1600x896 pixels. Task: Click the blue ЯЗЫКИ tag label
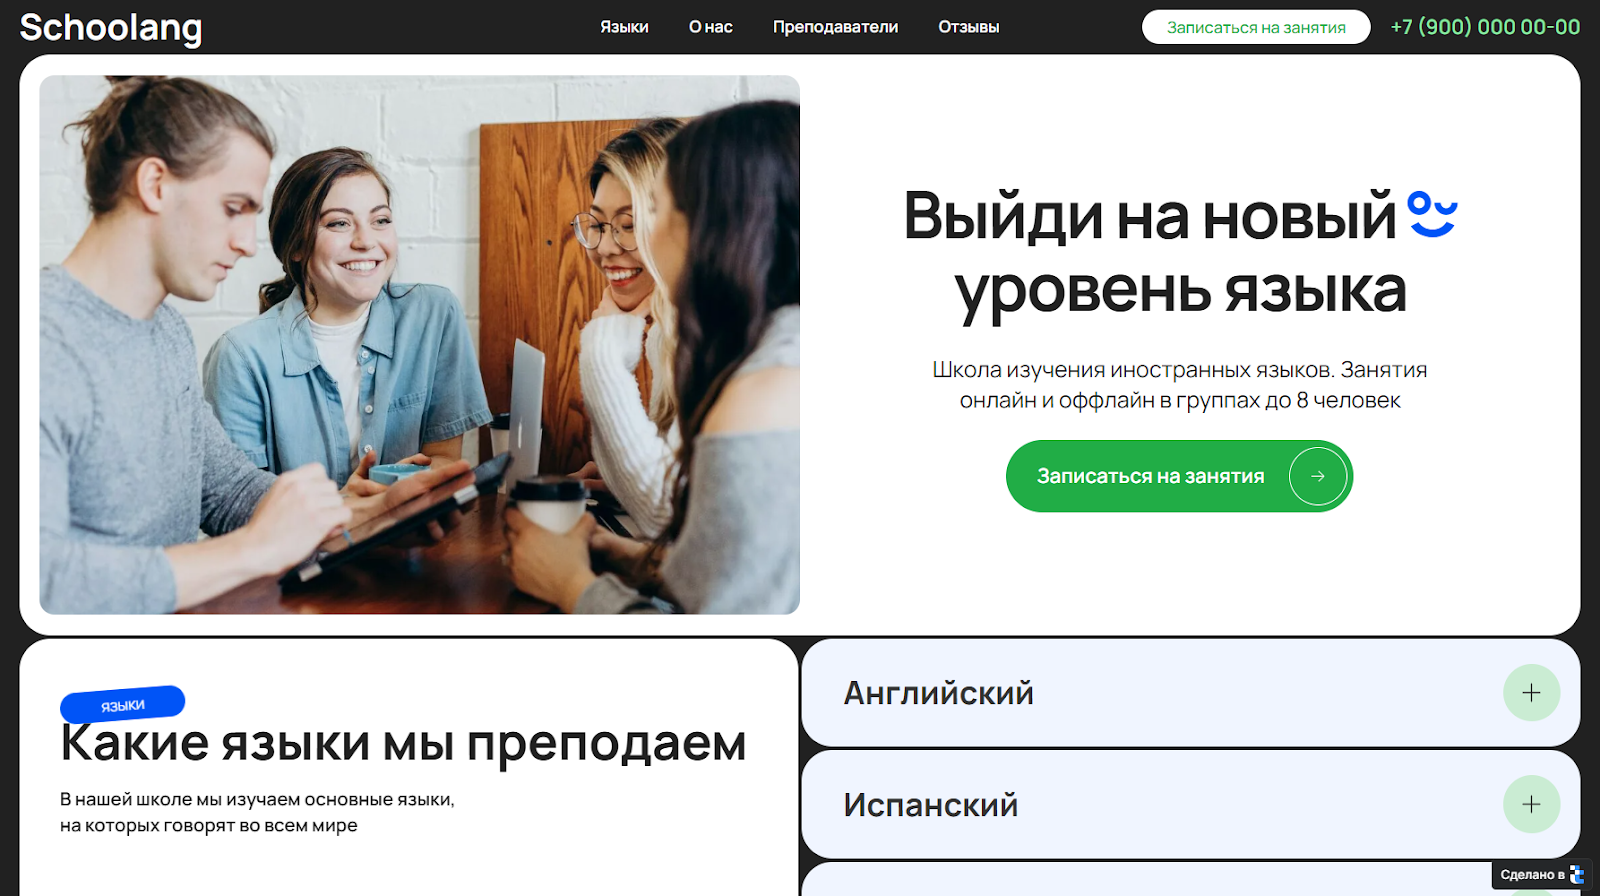[123, 705]
